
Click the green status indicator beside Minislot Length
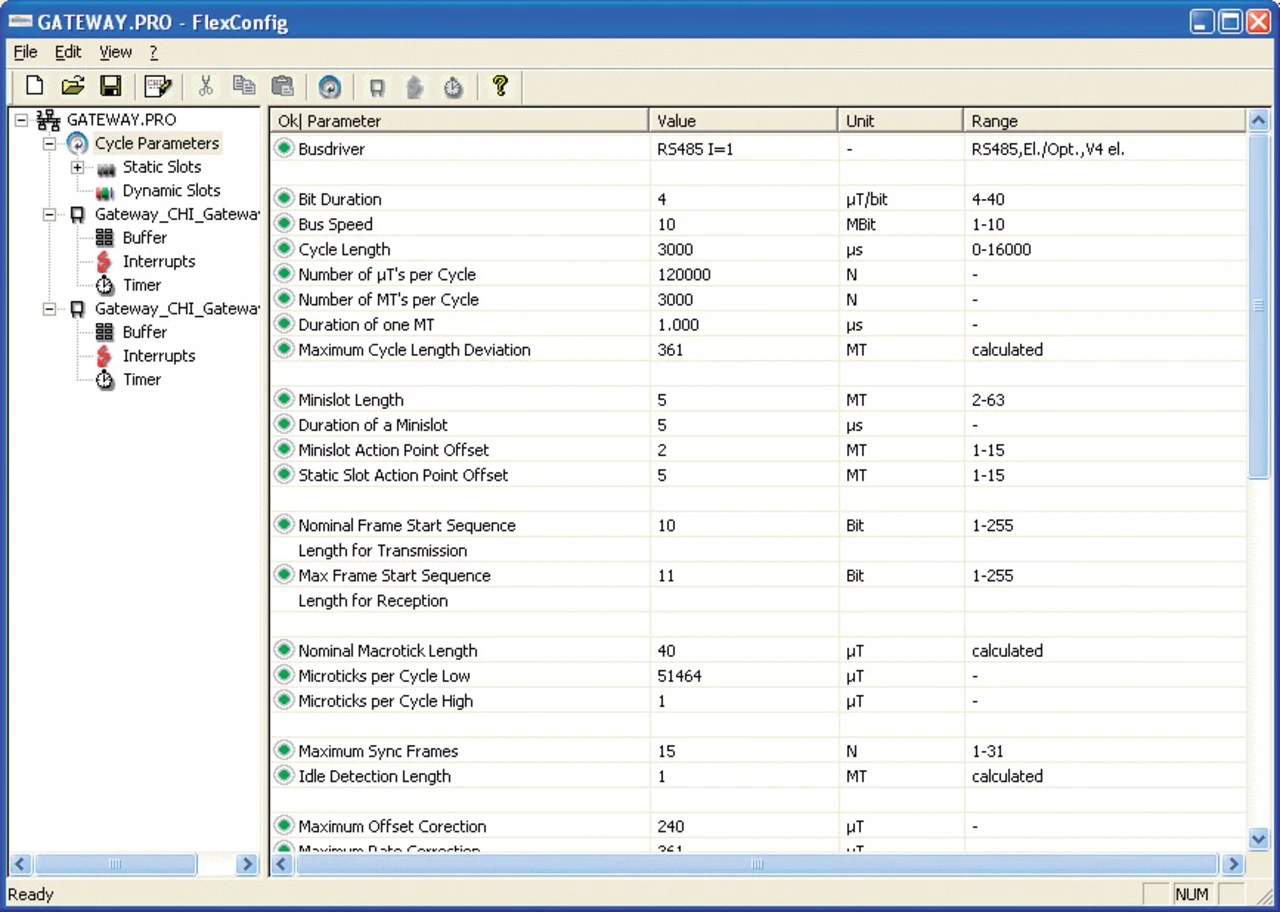[x=284, y=400]
